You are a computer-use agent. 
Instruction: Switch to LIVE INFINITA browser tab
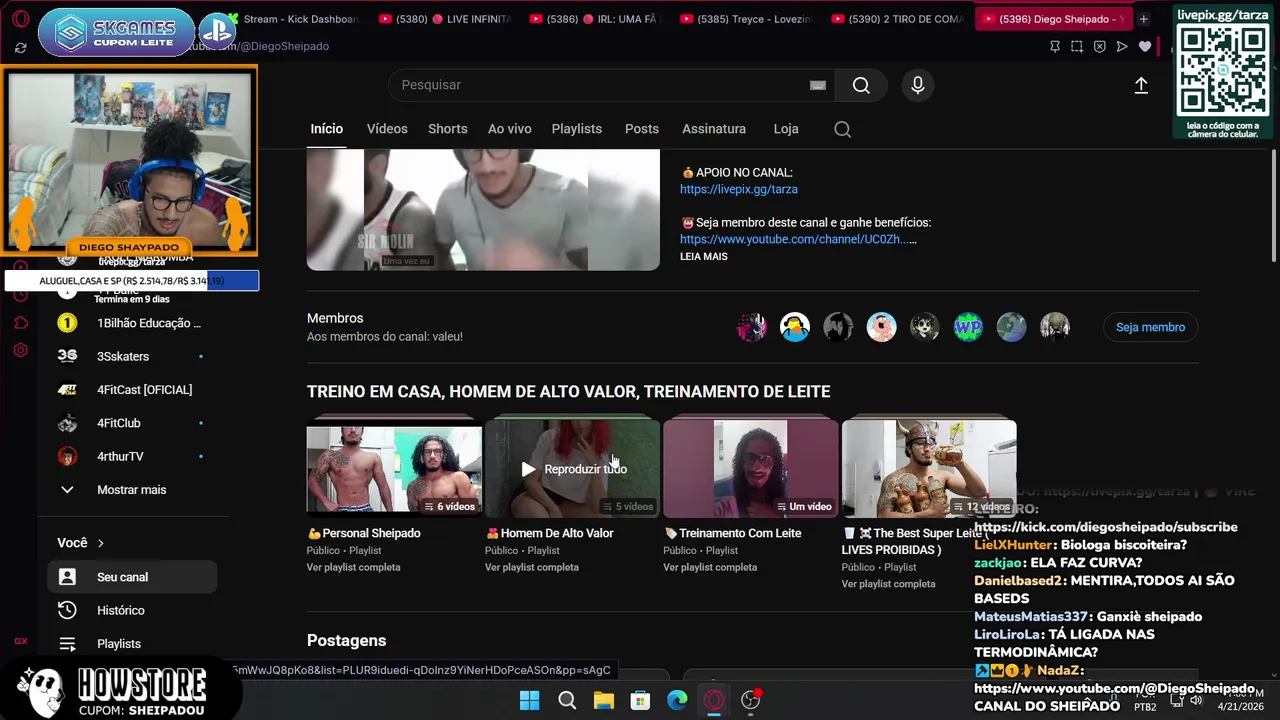point(448,19)
